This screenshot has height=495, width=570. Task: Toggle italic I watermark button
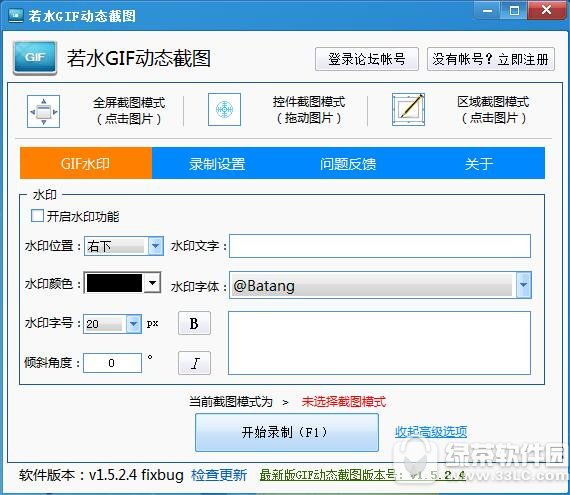click(194, 363)
